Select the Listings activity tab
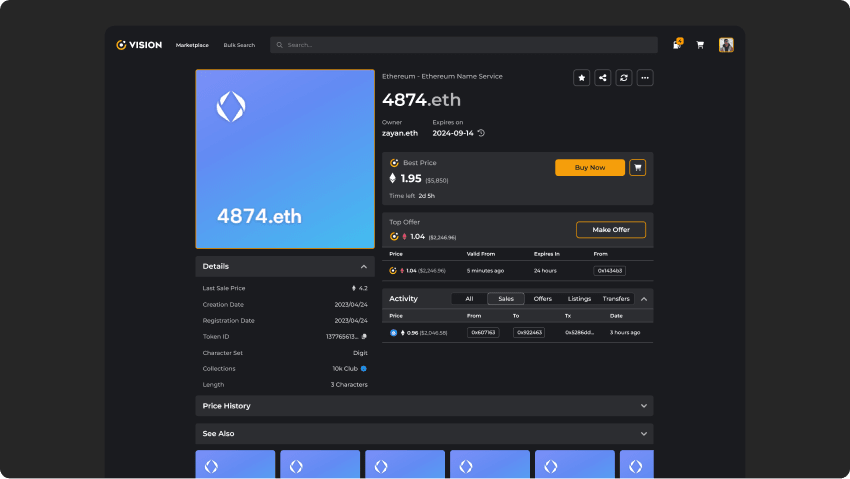The height and width of the screenshot is (479, 850). [x=579, y=299]
